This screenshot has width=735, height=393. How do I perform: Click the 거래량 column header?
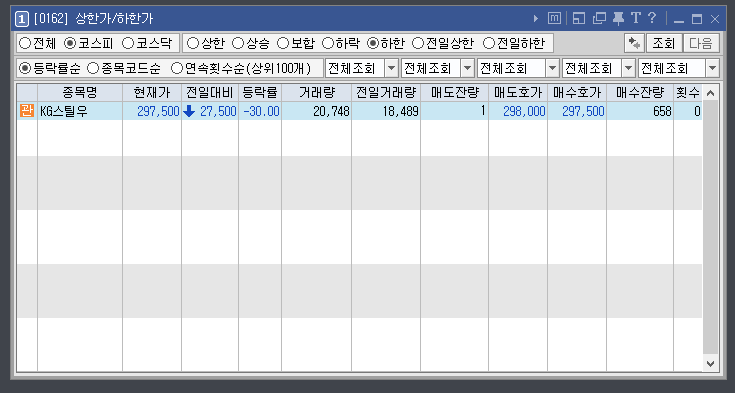[x=317, y=93]
